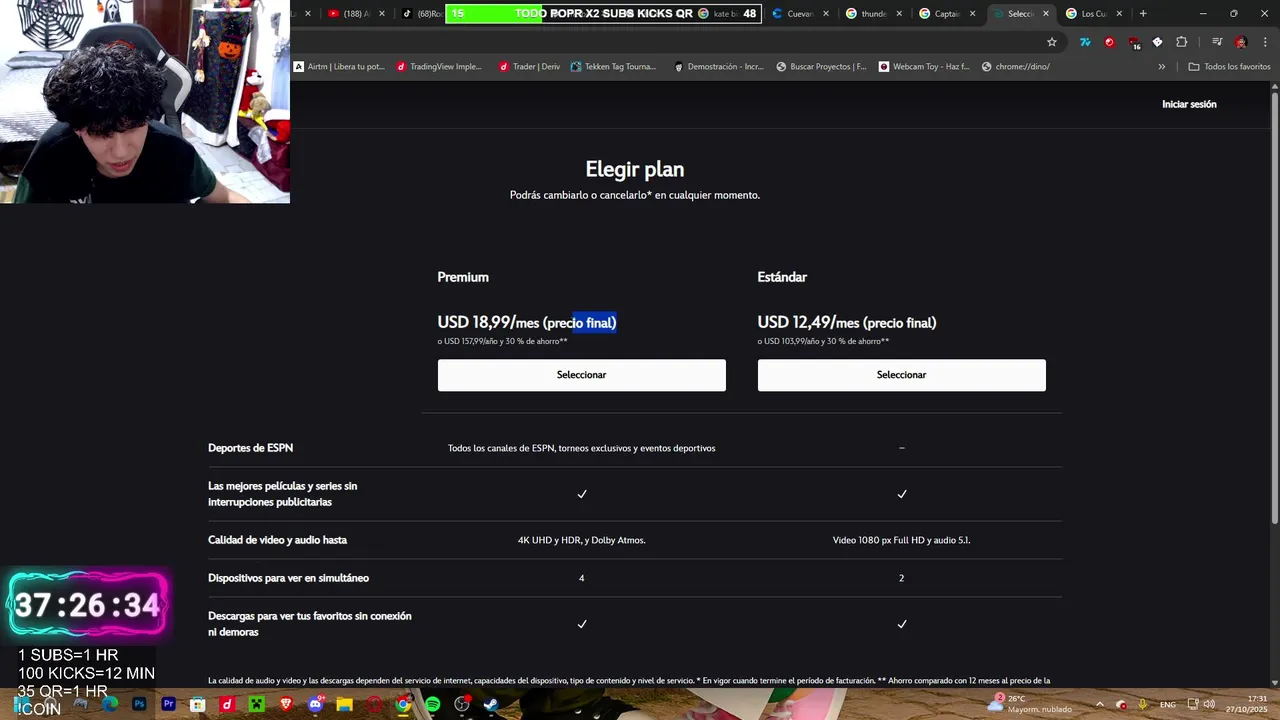
Task: Click the ENG language indicator
Action: tap(1167, 705)
